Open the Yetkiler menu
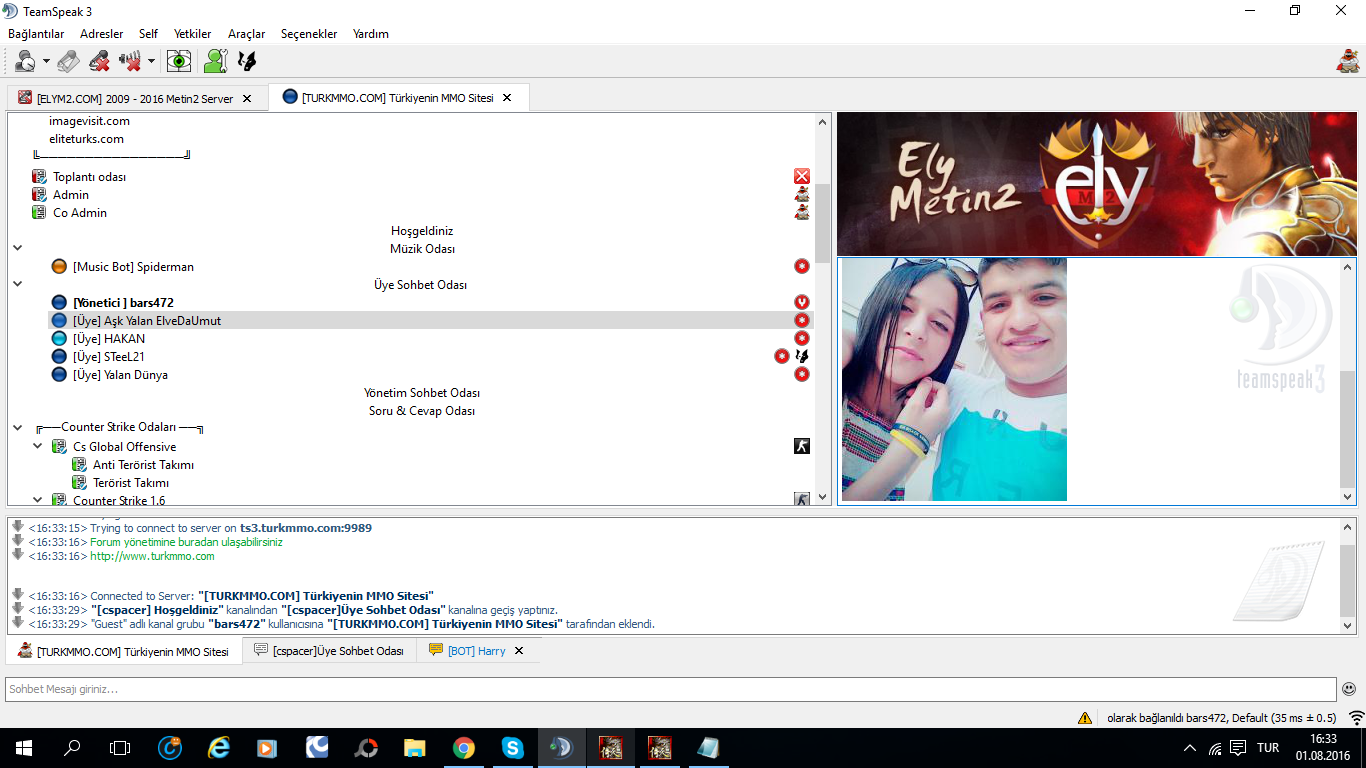The width and height of the screenshot is (1366, 768). coord(193,34)
